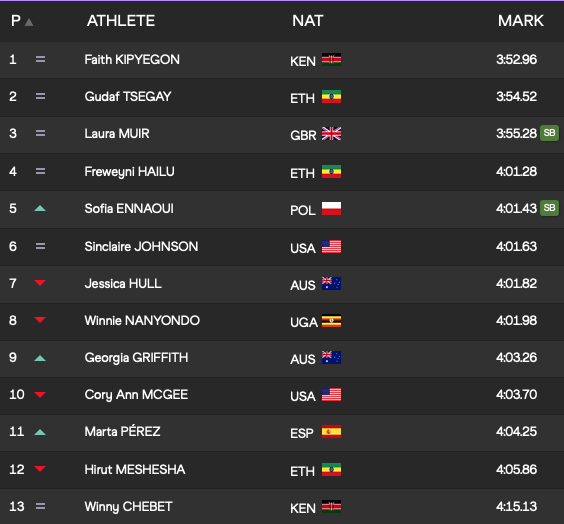This screenshot has height=524, width=564.
Task: Click the Uganda flag for Winnie Nanyondo
Action: [x=331, y=321]
